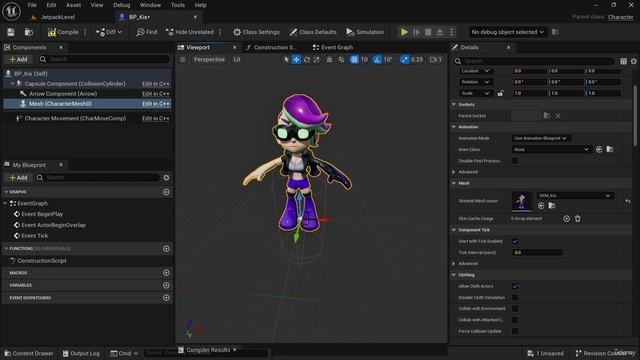
Task: Click the Save blueprint icon
Action: click(x=11, y=32)
